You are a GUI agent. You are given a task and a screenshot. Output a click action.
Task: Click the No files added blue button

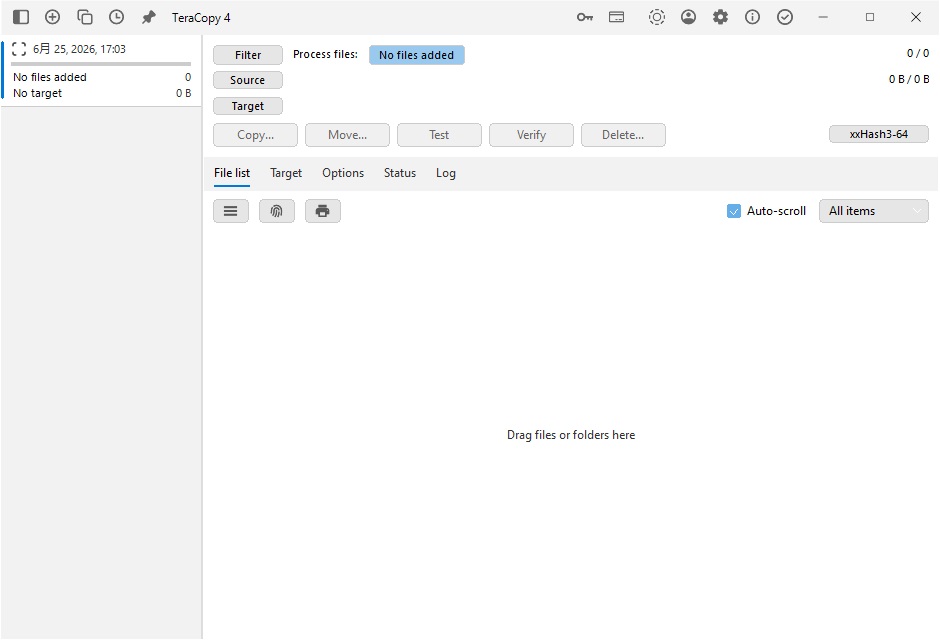click(417, 55)
